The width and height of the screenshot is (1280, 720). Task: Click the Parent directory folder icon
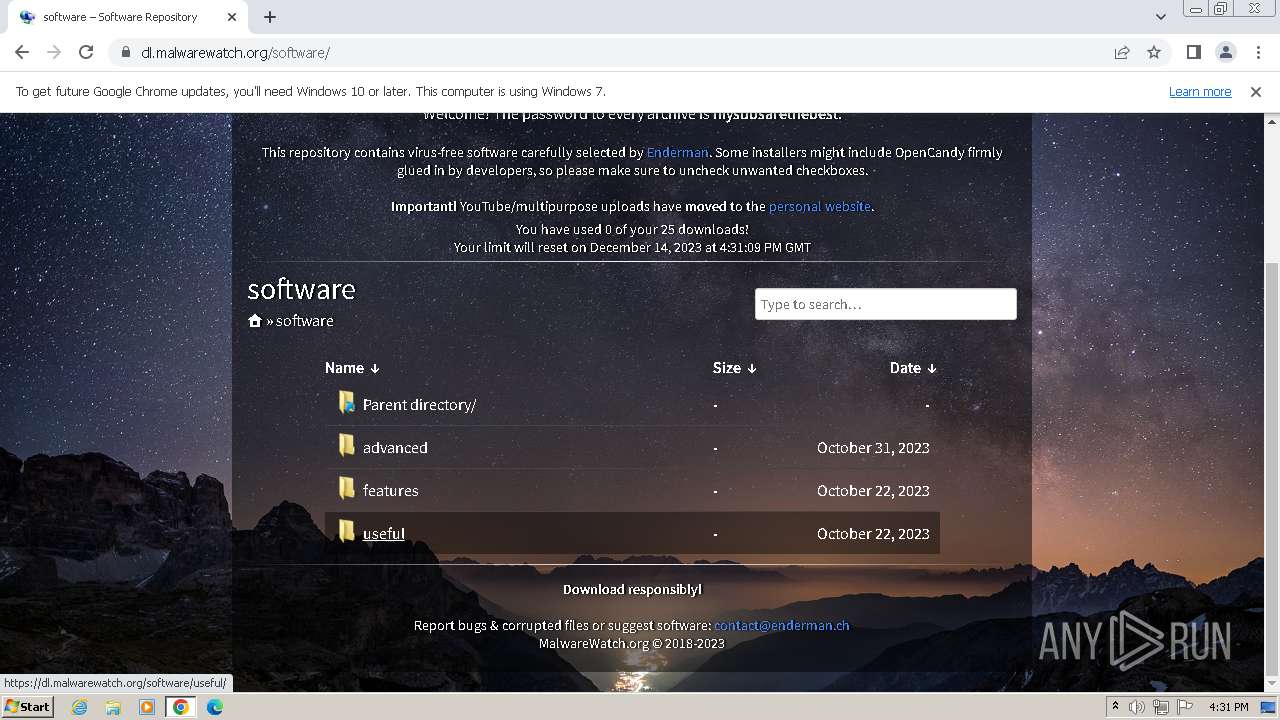pyautogui.click(x=346, y=403)
